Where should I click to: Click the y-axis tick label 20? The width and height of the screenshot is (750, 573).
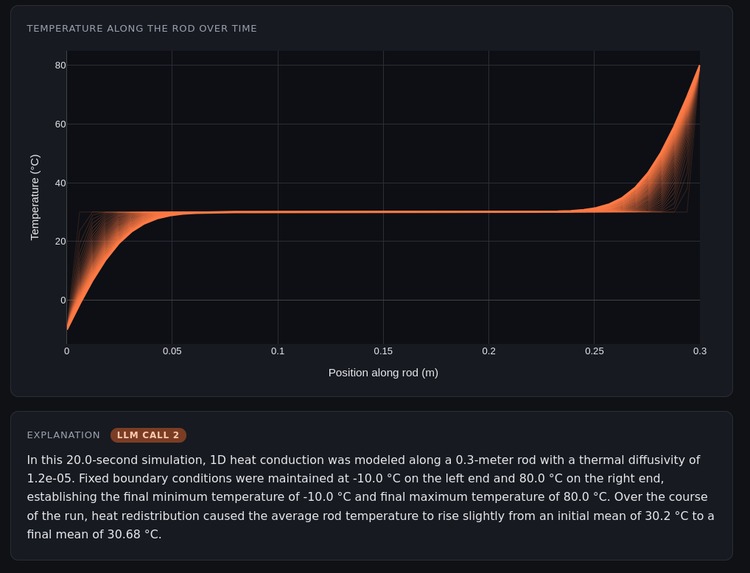(x=60, y=242)
